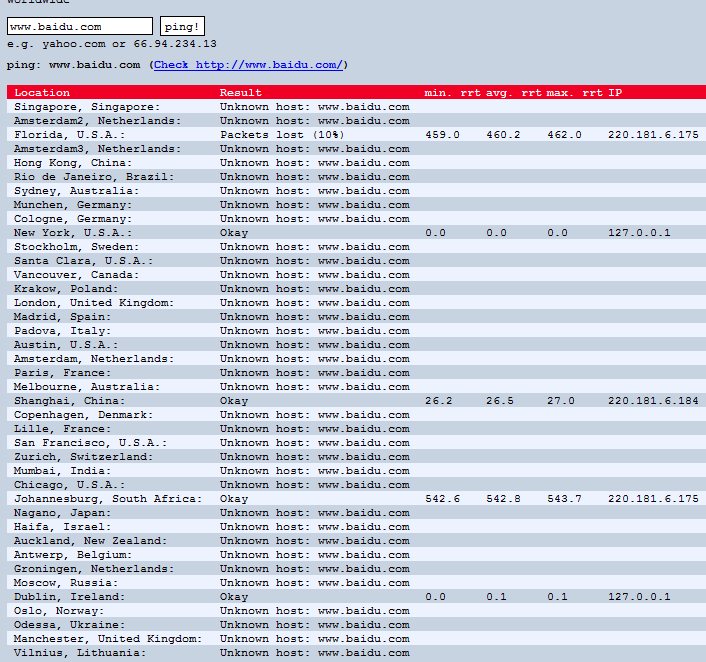706x662 pixels.
Task: Click the IP column header
Action: [615, 92]
